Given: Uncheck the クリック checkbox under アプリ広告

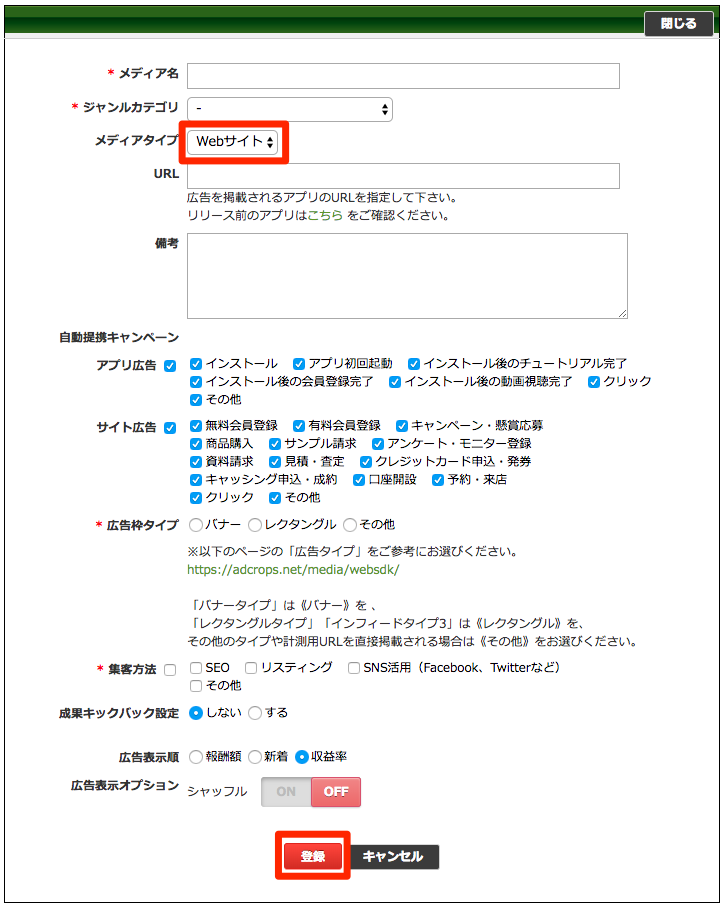Looking at the screenshot, I should pos(593,382).
